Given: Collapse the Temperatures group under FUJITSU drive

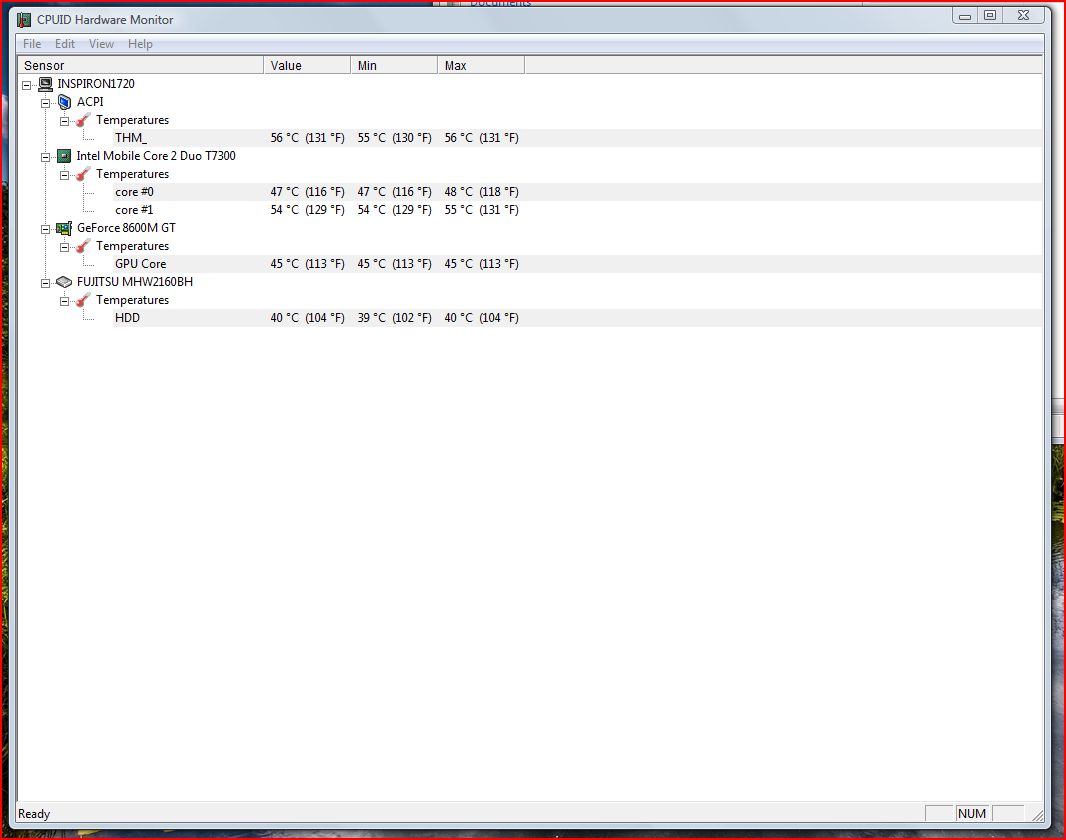Looking at the screenshot, I should [65, 301].
